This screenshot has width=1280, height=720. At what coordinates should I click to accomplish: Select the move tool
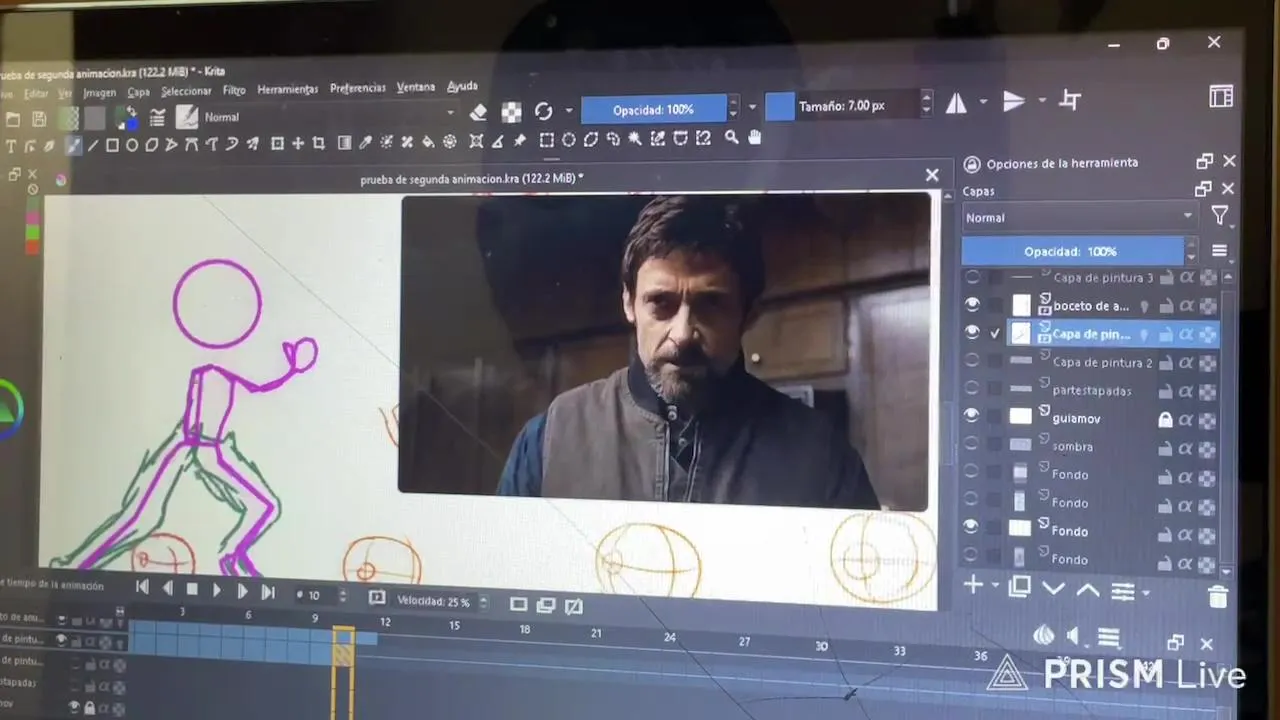click(x=298, y=144)
